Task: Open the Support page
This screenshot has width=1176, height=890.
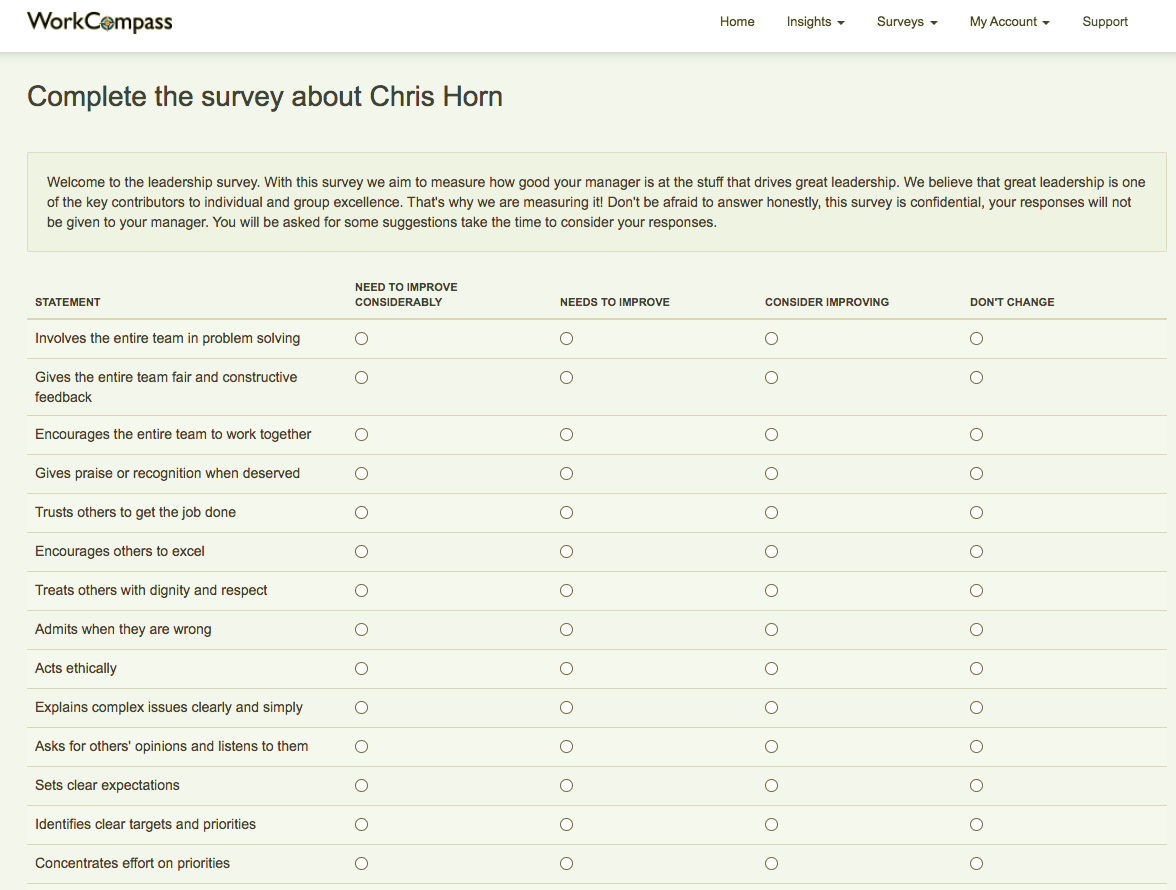Action: (1105, 21)
